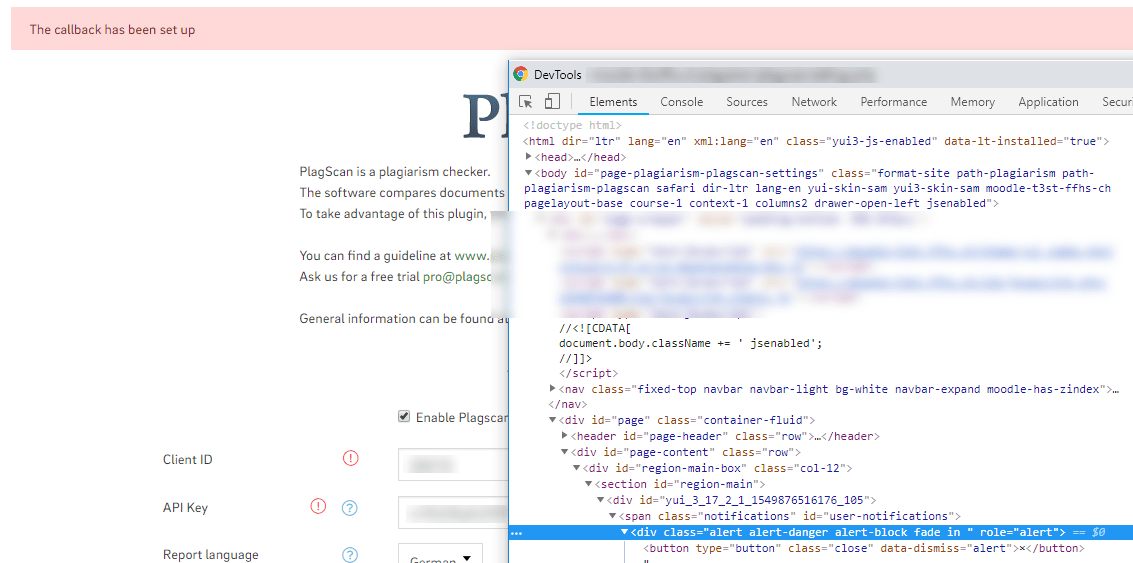Open the Sources tab
Viewport: 1133px width, 563px height.
(x=747, y=102)
